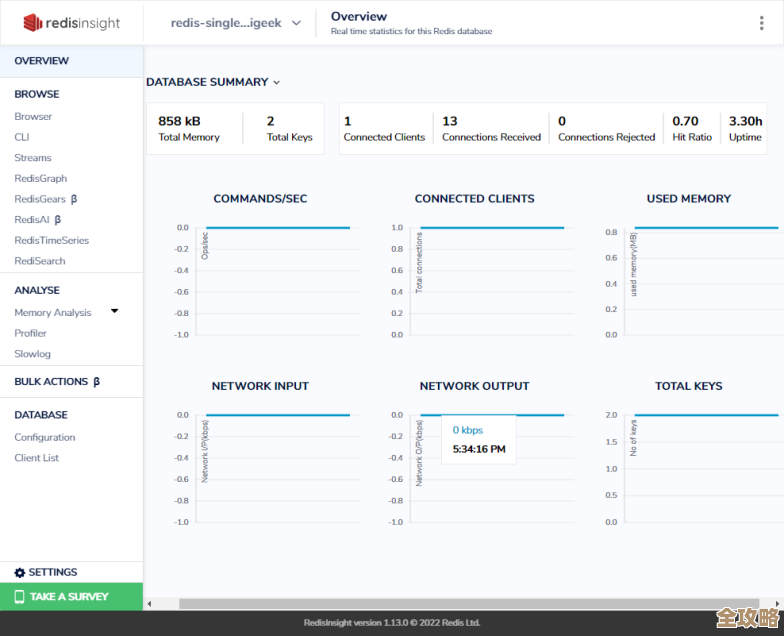Screen dimensions: 784x636
Task: Open the Browser page
Action: point(33,117)
